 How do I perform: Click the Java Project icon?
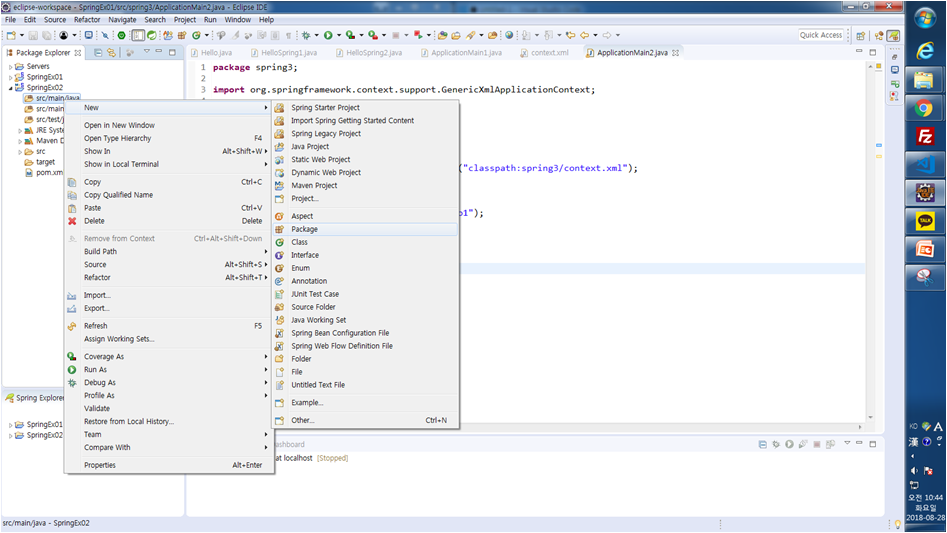point(279,147)
